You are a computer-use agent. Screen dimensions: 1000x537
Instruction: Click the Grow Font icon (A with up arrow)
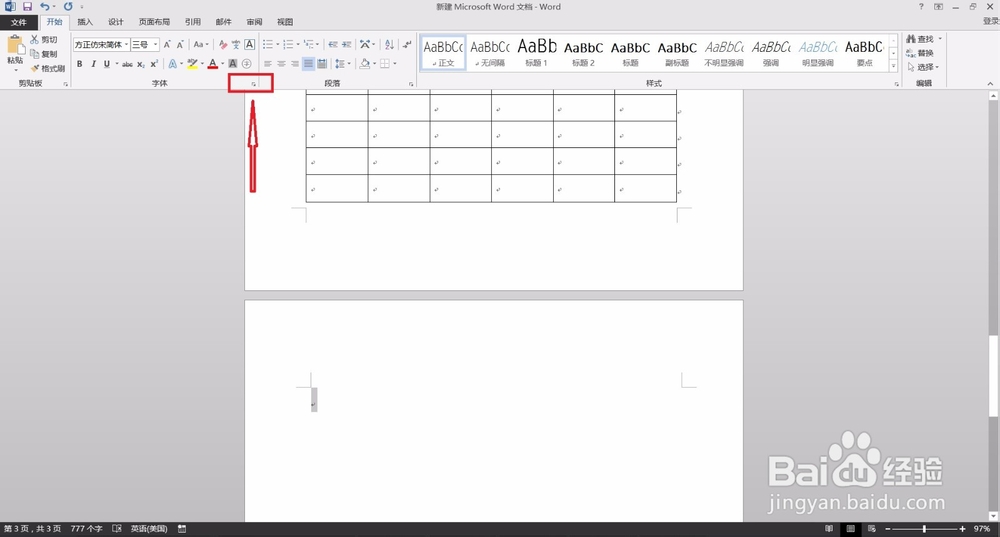[167, 45]
